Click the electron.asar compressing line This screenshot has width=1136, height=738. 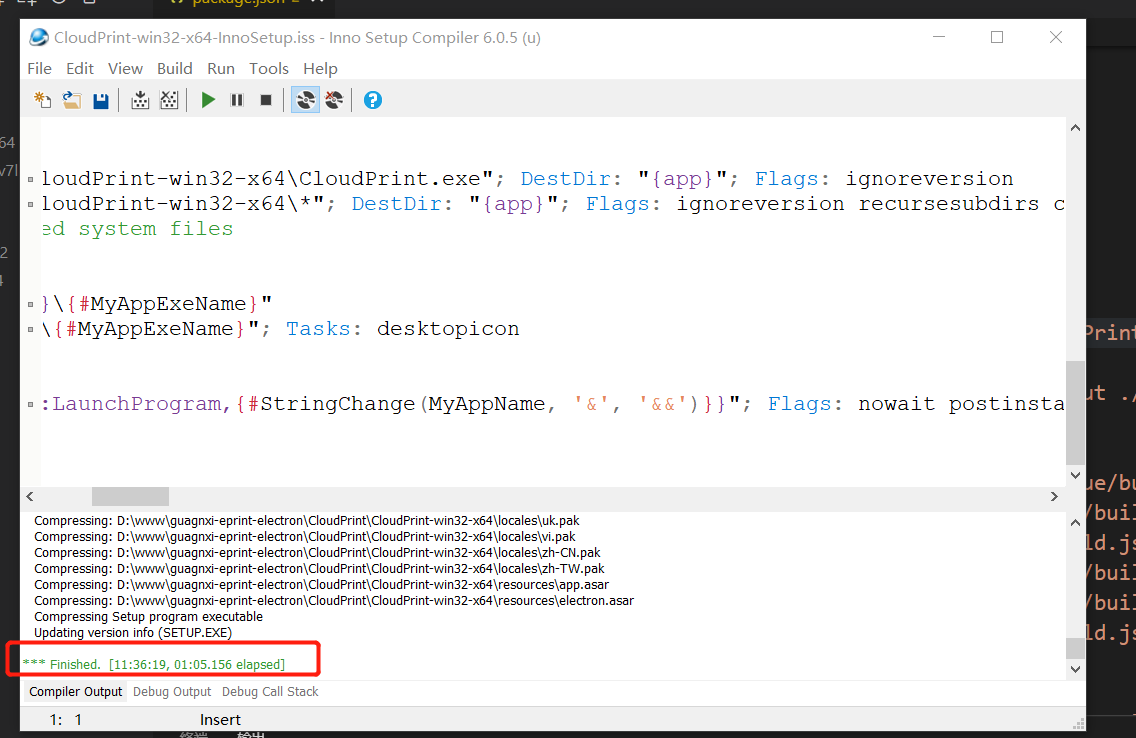334,600
